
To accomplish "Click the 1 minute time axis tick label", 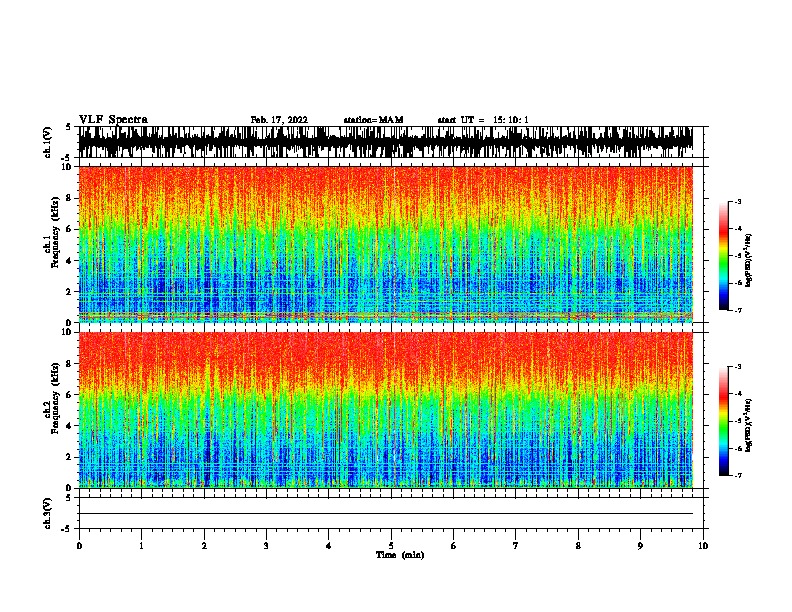I will coord(141,546).
